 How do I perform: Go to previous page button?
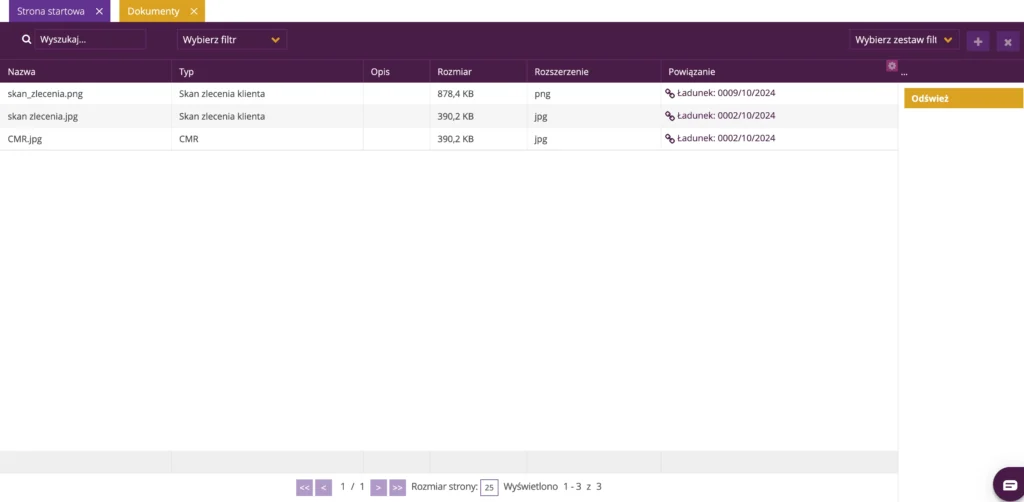pos(323,488)
